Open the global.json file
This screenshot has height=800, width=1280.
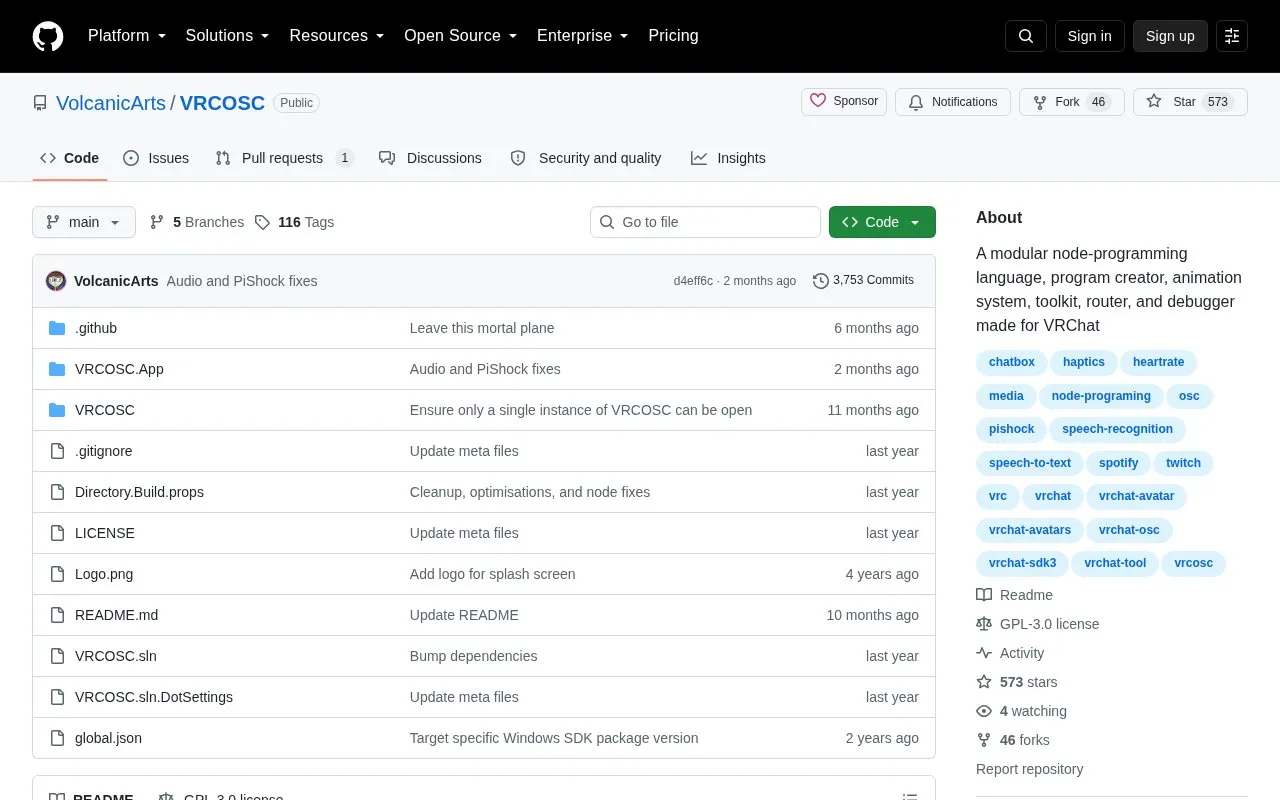pyautogui.click(x=108, y=738)
